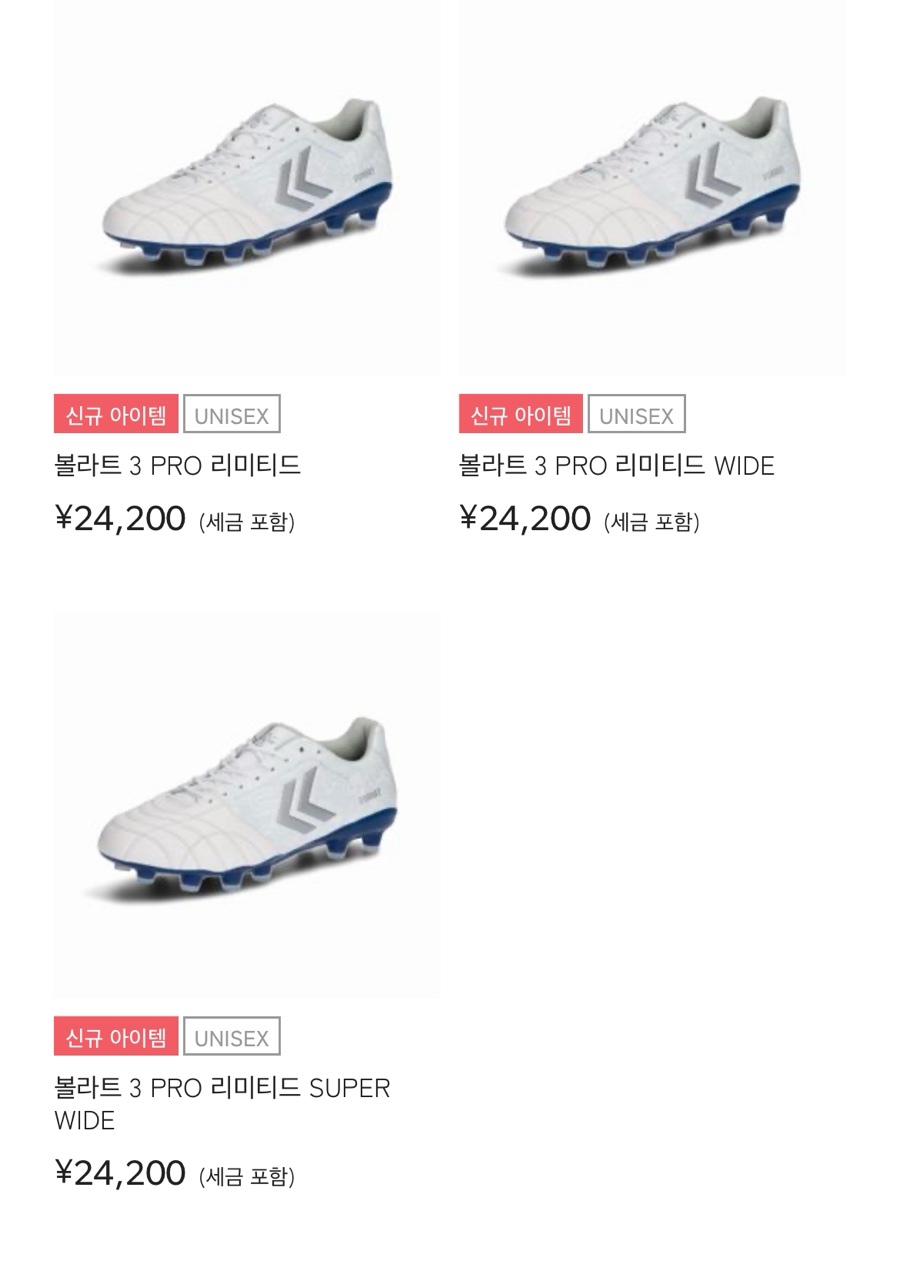900x1277 pixels.
Task: Click the ¥24,200 price of the SUPER WIDE model
Action: [x=120, y=1173]
